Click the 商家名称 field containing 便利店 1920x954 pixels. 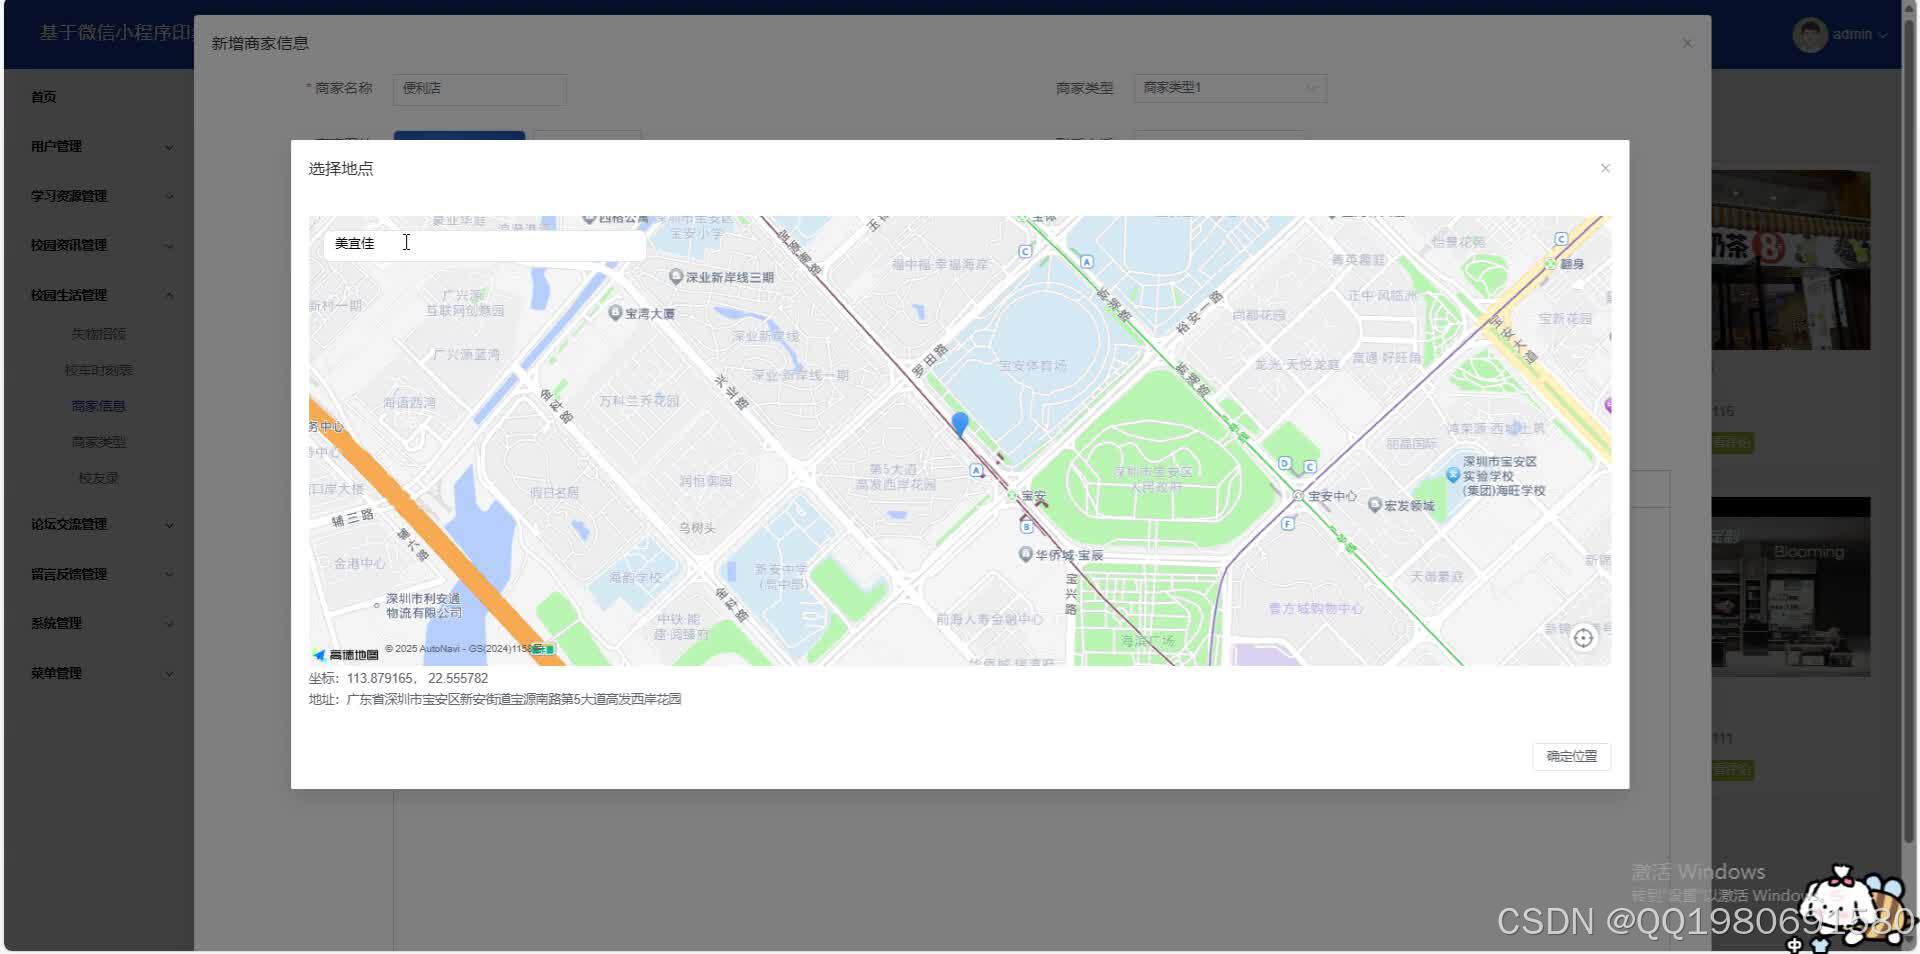pyautogui.click(x=480, y=88)
